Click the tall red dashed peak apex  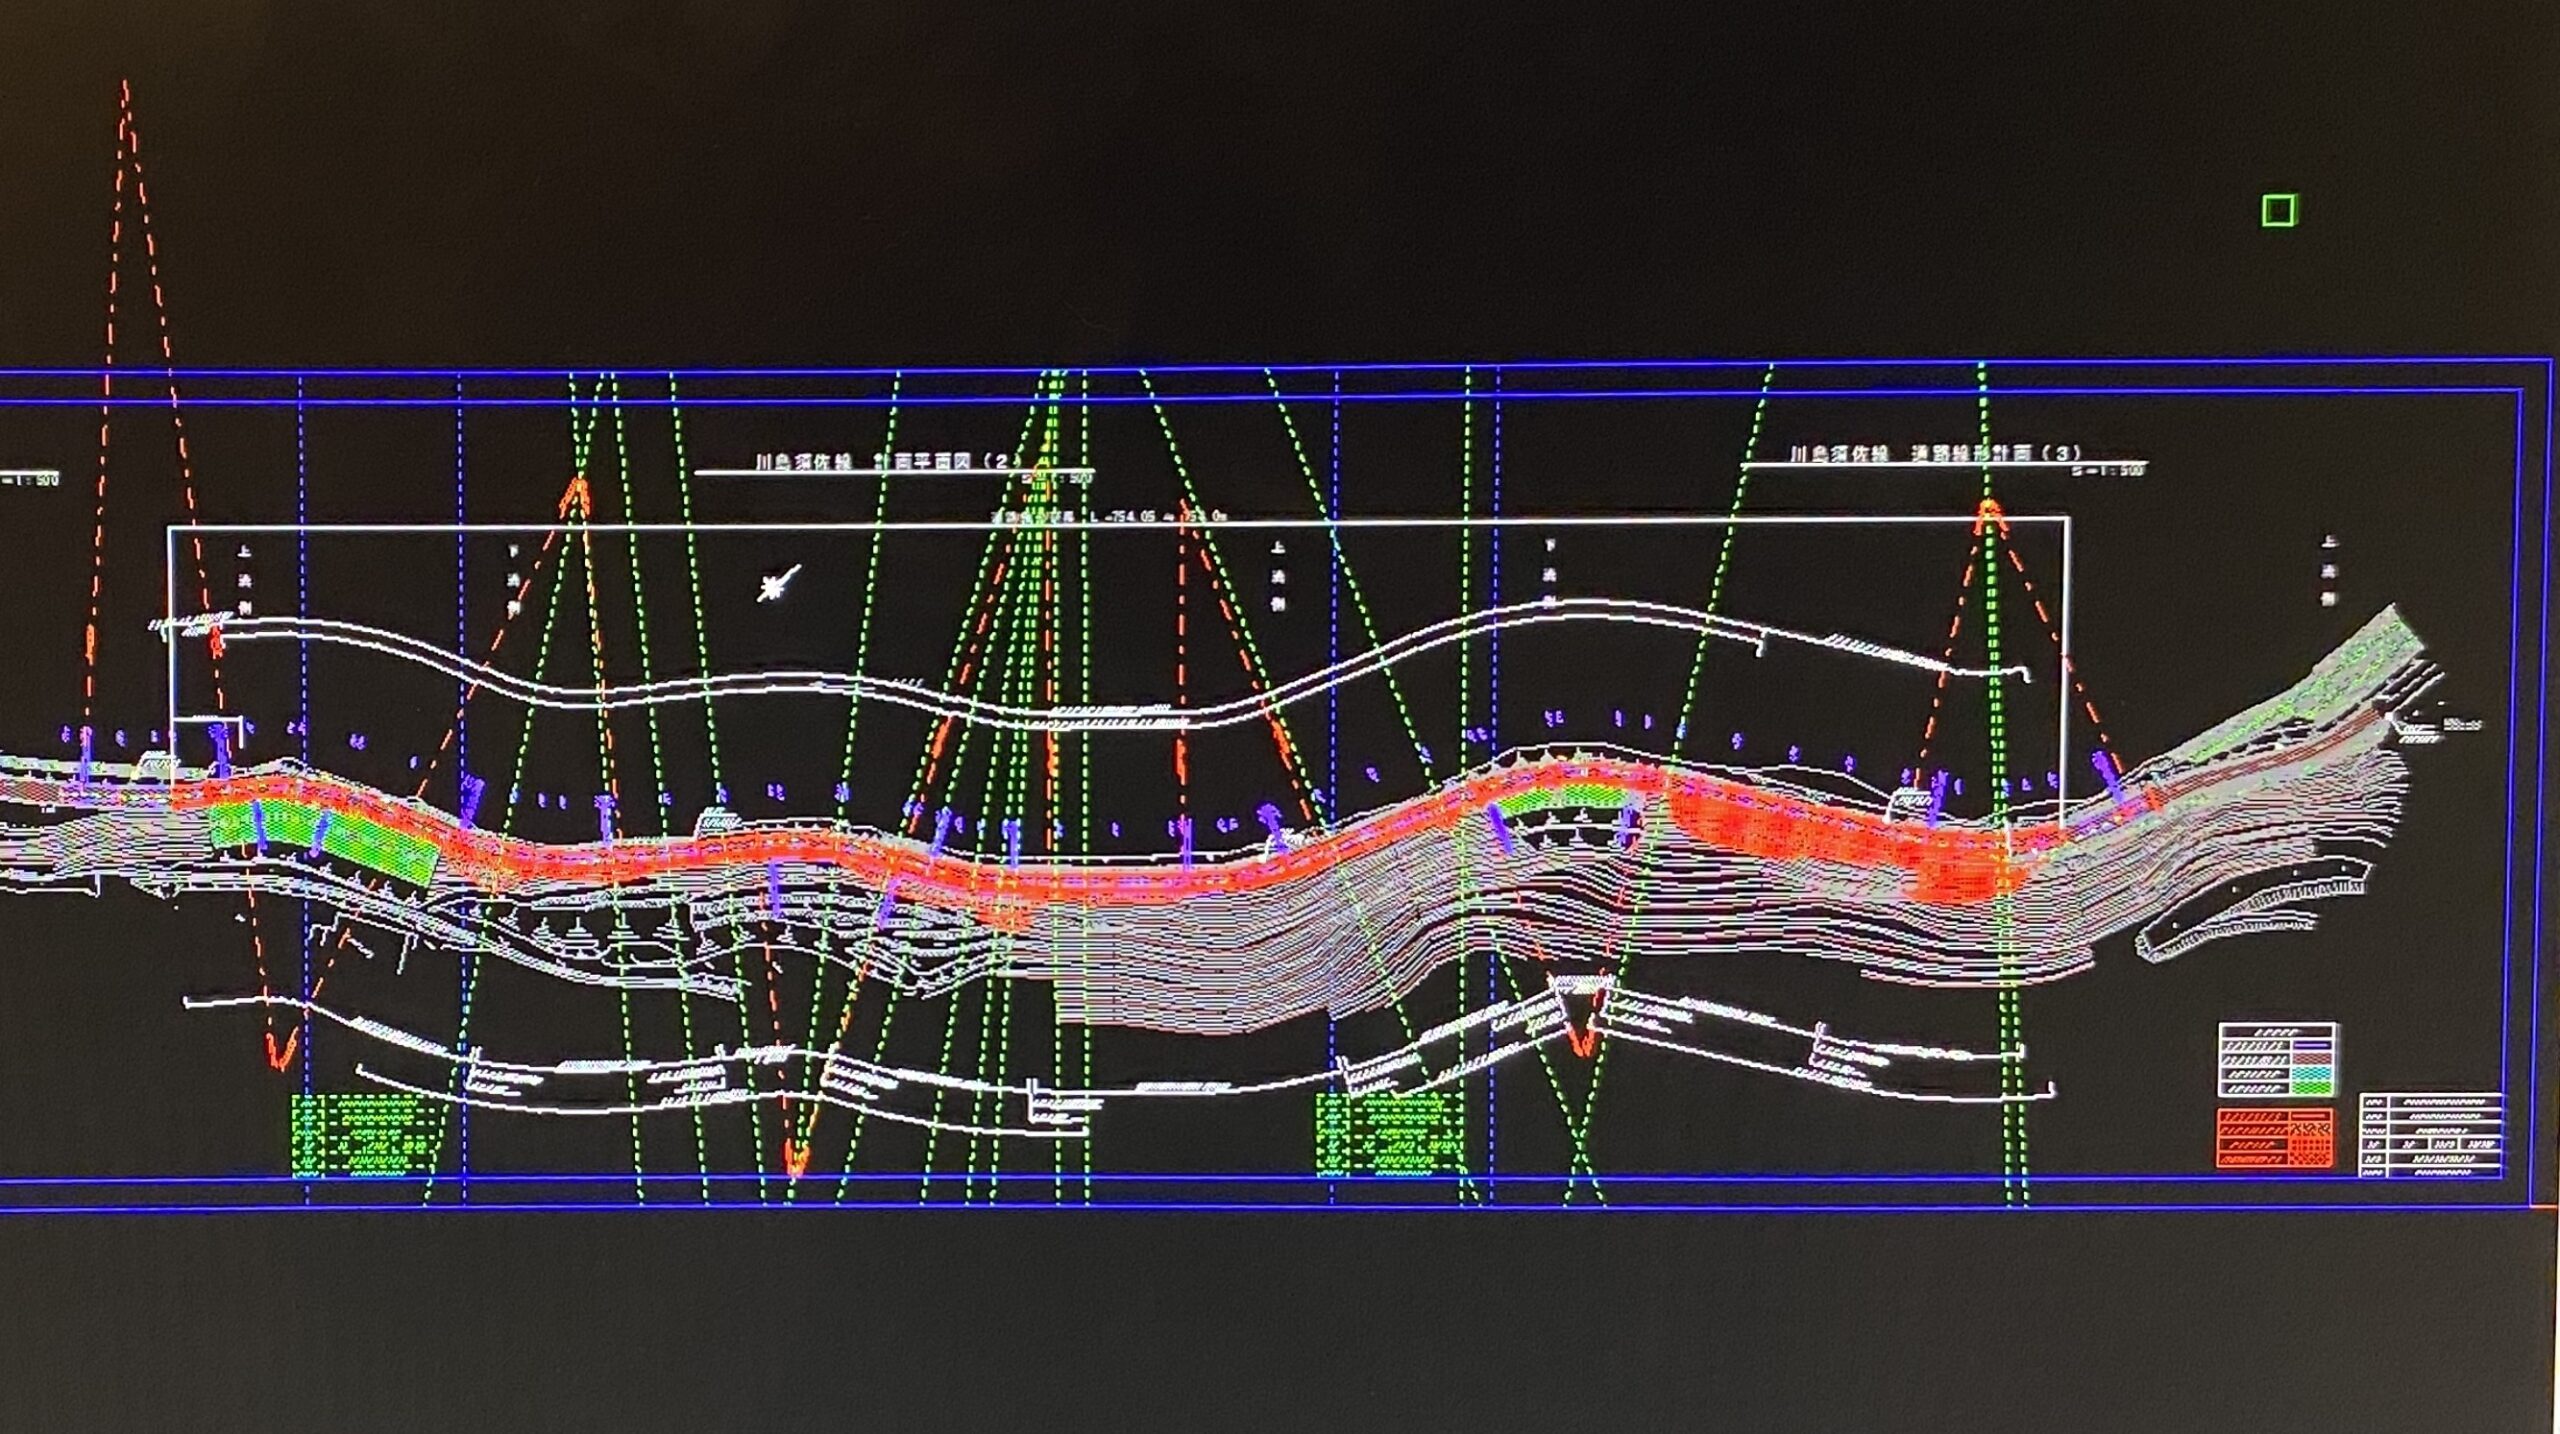[125, 84]
